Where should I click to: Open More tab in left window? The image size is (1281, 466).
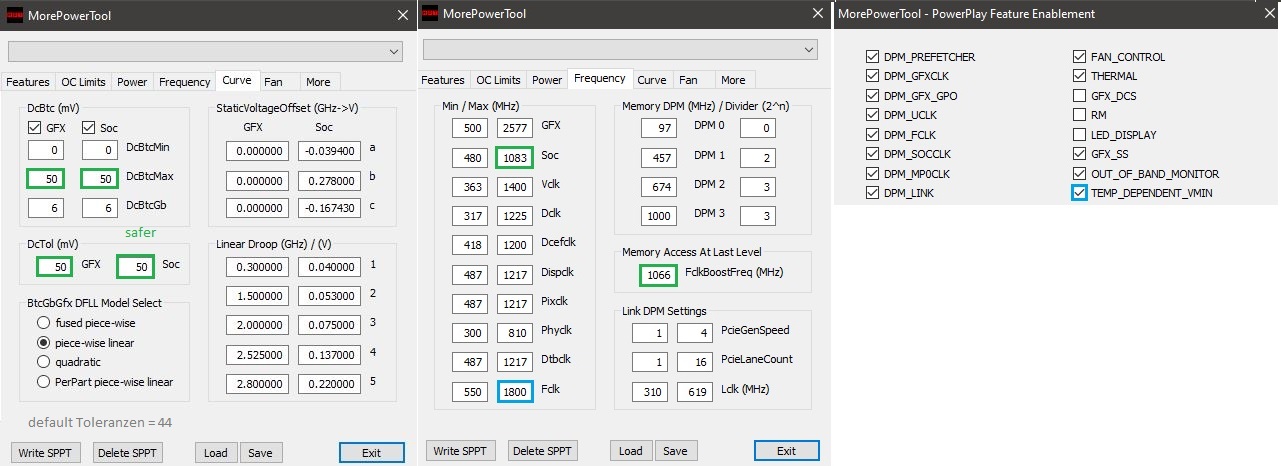pos(318,82)
